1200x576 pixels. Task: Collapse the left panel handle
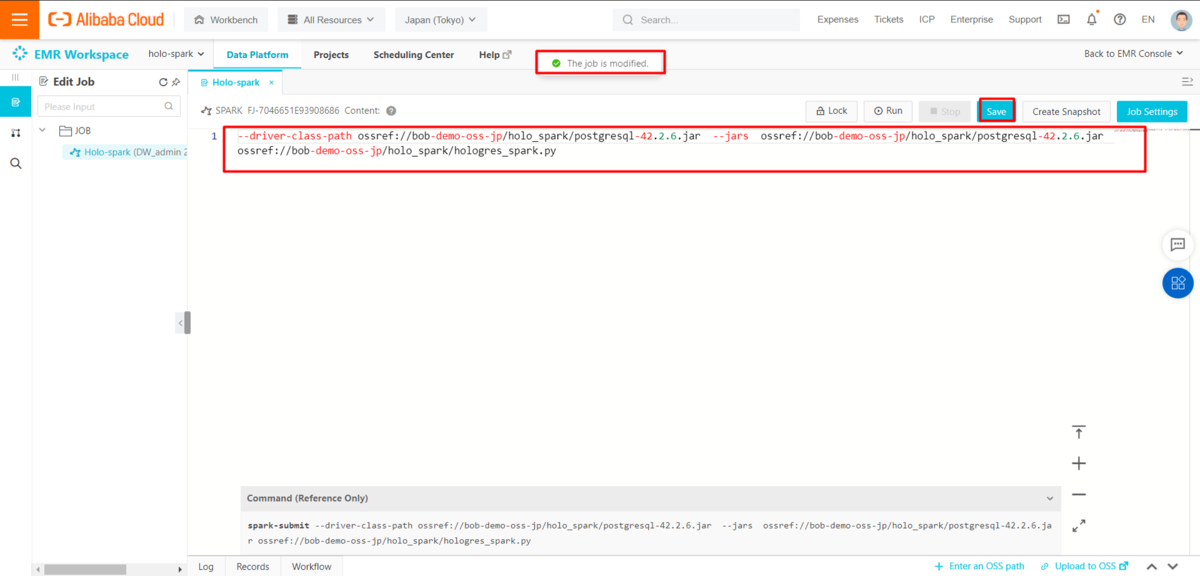click(184, 322)
